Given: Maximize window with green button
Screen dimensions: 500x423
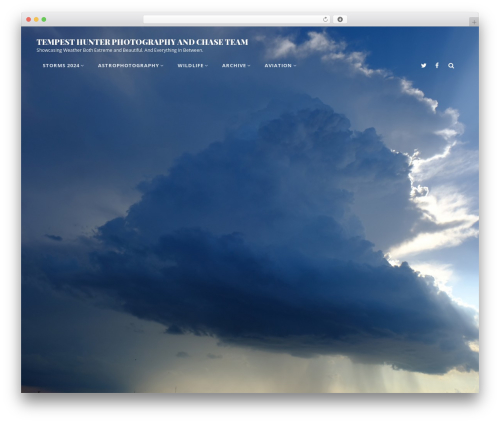Looking at the screenshot, I should pyautogui.click(x=44, y=20).
